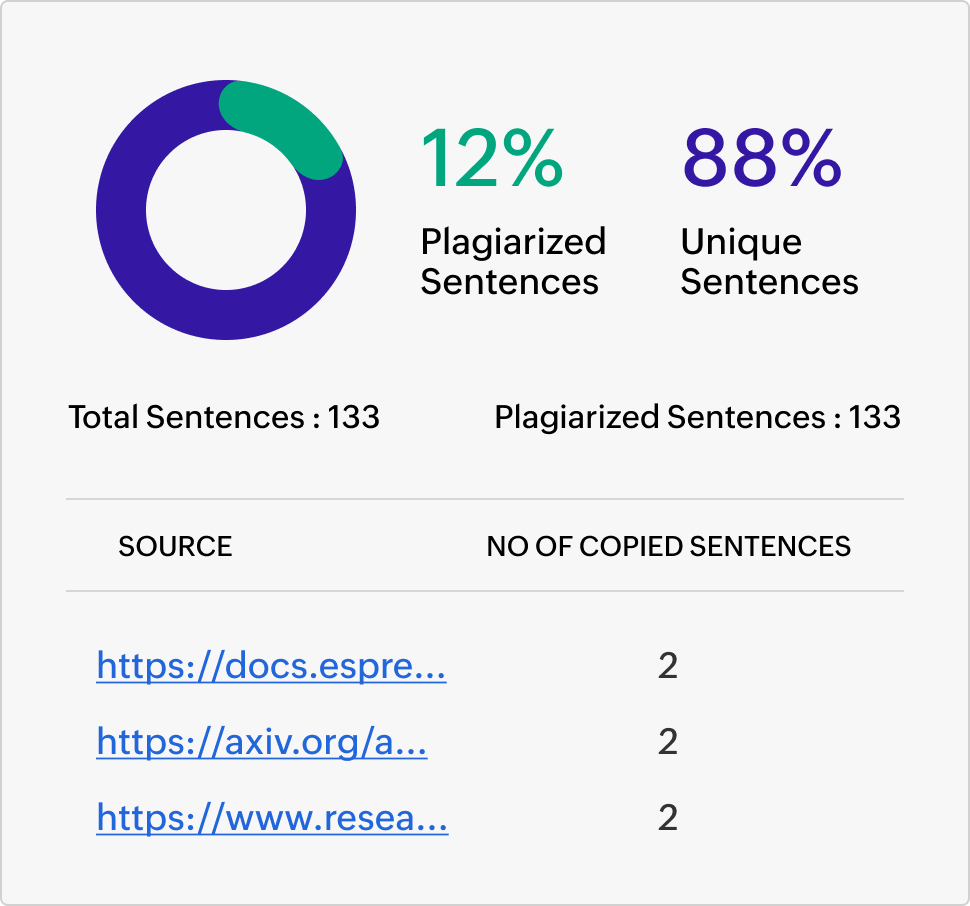Viewport: 970px width, 906px height.
Task: Click the green plagiarized segment of donut chart
Action: click(x=285, y=124)
